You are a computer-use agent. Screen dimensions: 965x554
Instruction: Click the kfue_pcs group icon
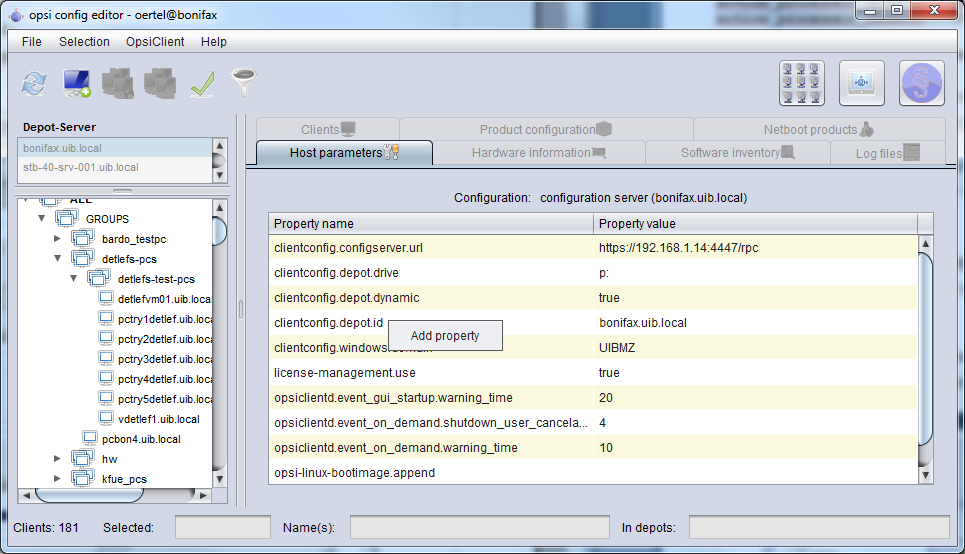(x=82, y=478)
